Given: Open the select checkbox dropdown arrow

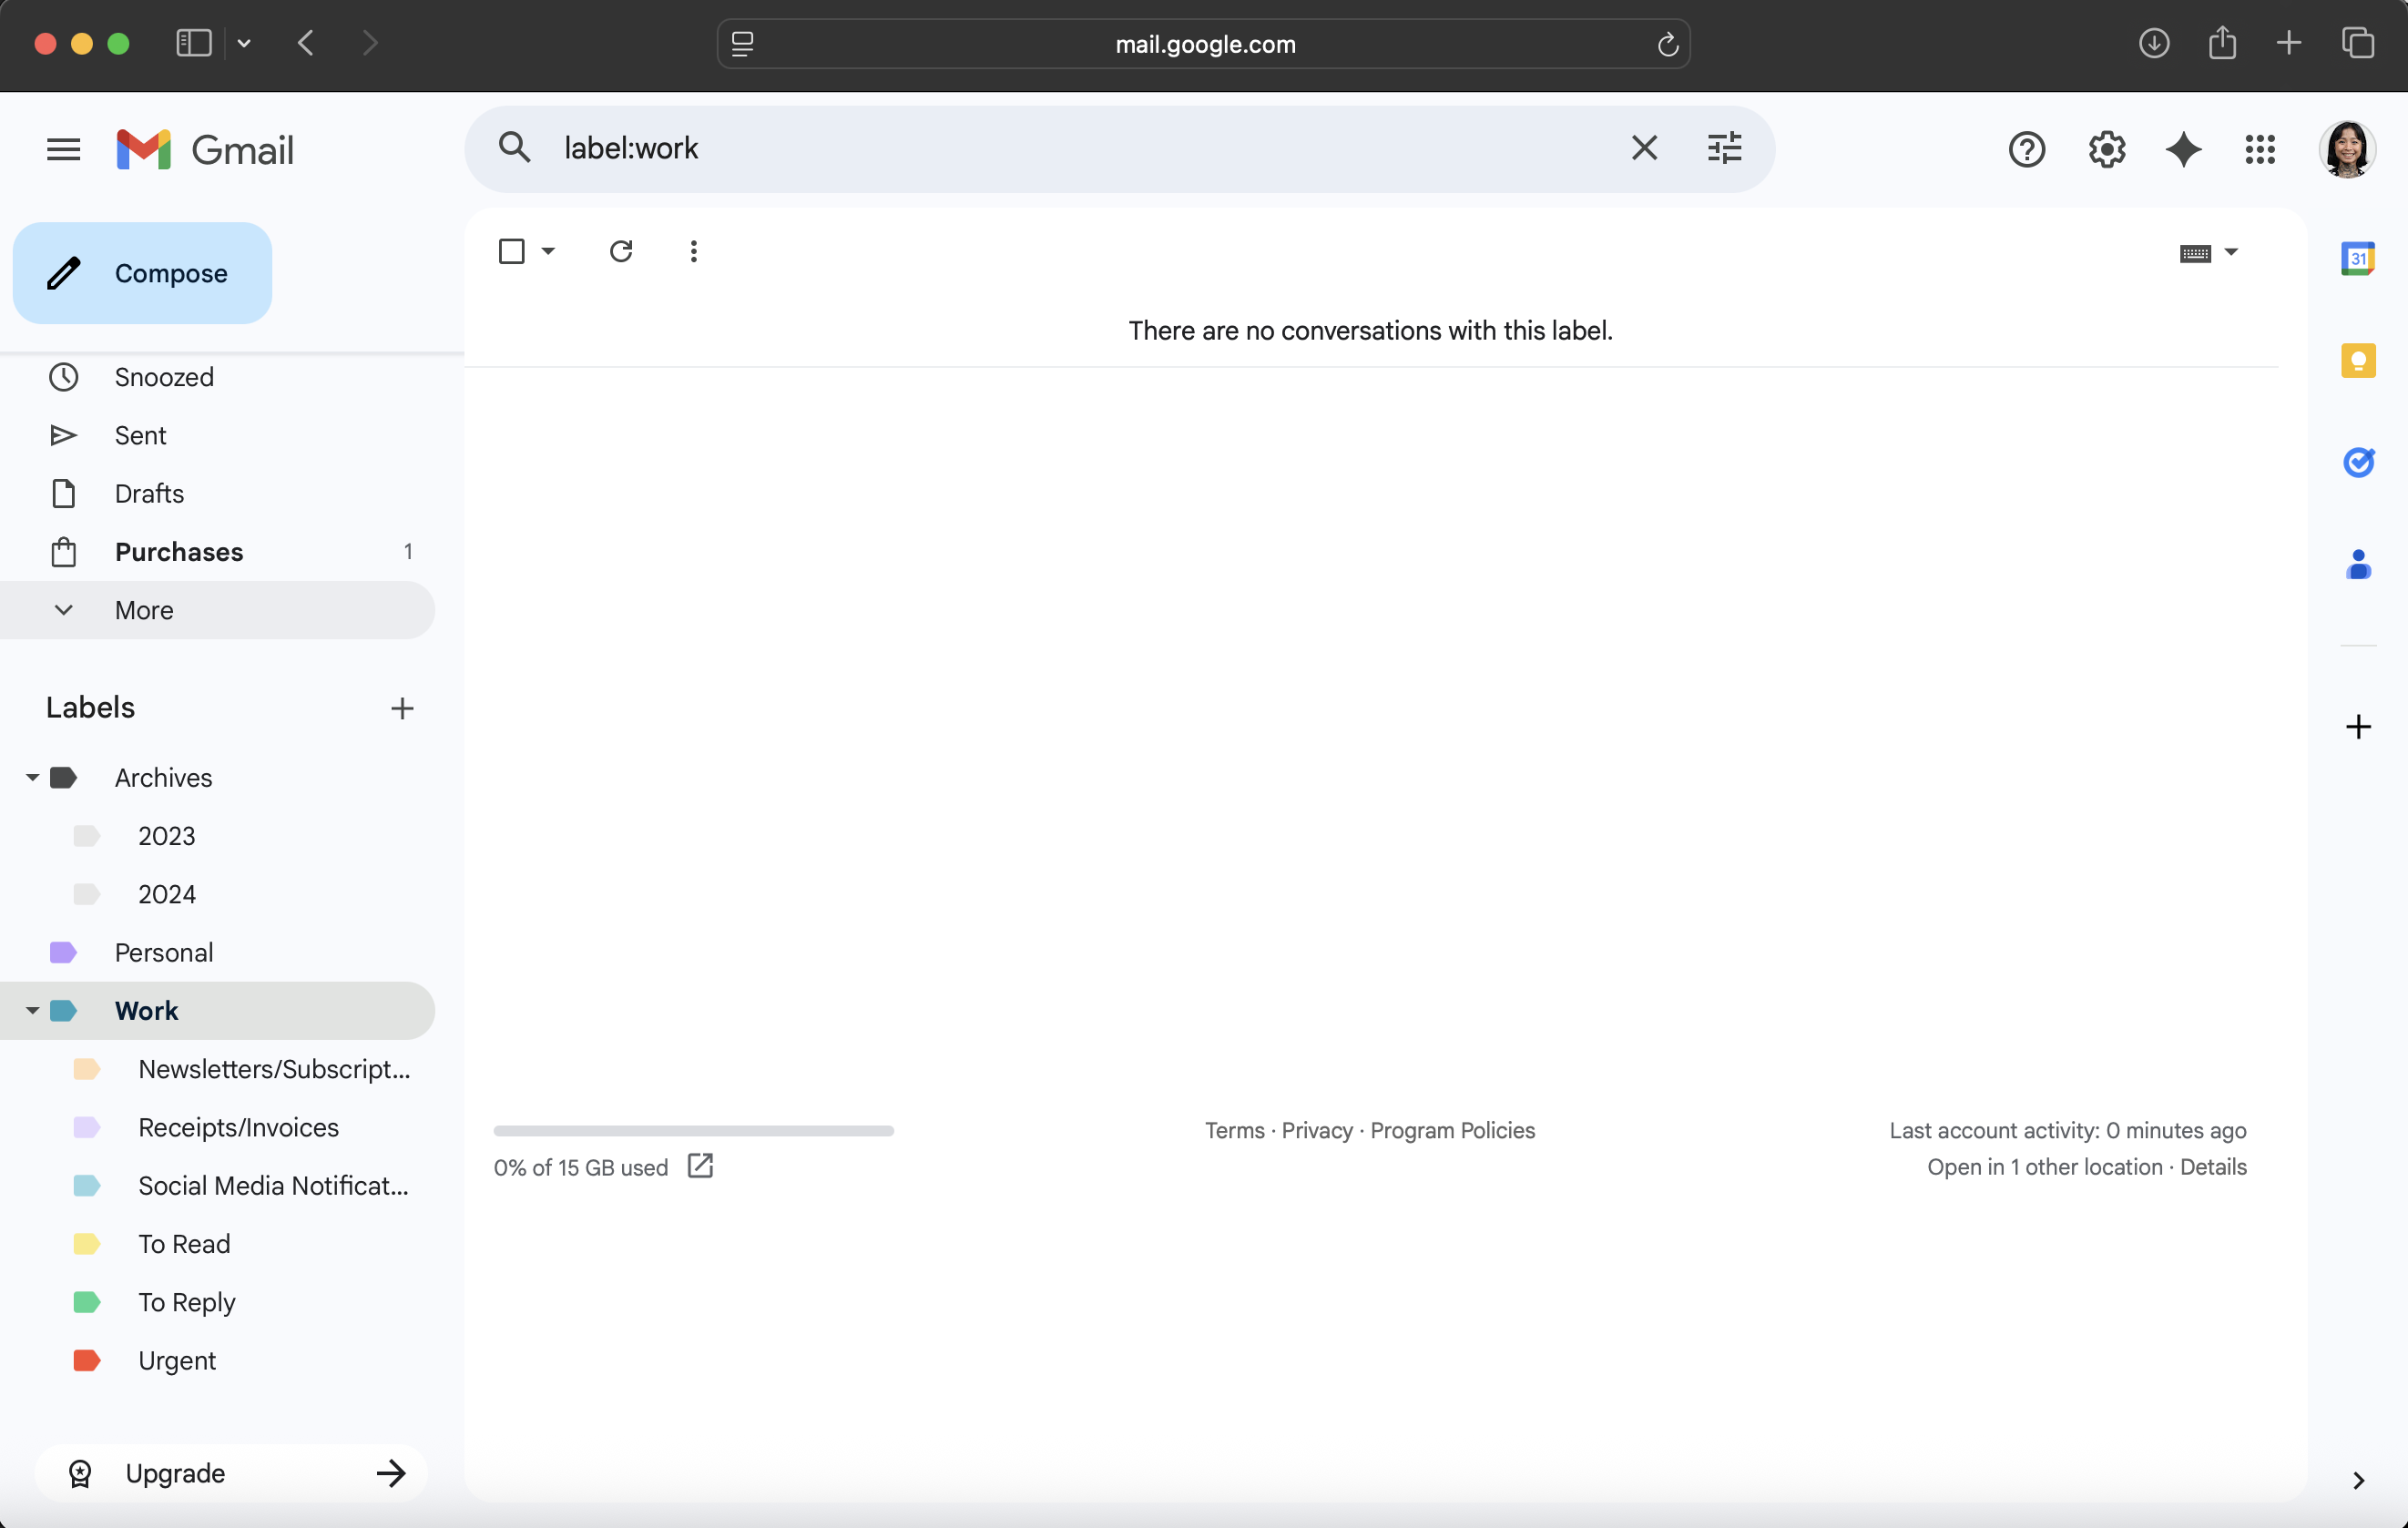Looking at the screenshot, I should click(x=548, y=251).
